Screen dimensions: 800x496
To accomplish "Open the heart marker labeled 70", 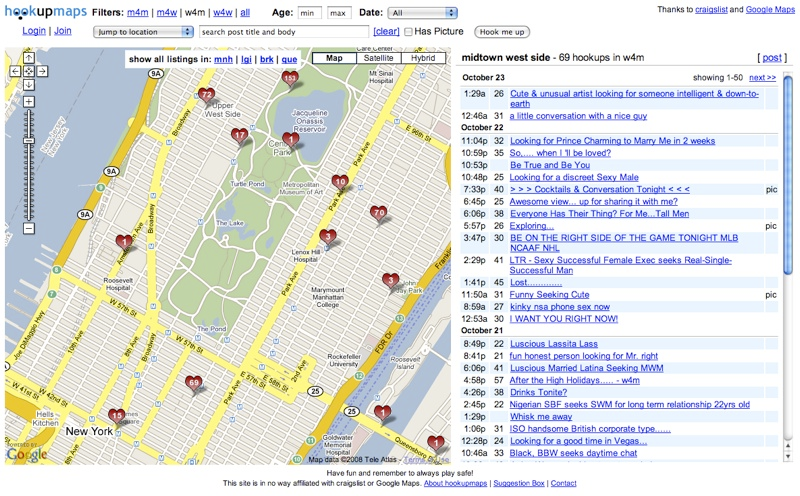I will (379, 213).
